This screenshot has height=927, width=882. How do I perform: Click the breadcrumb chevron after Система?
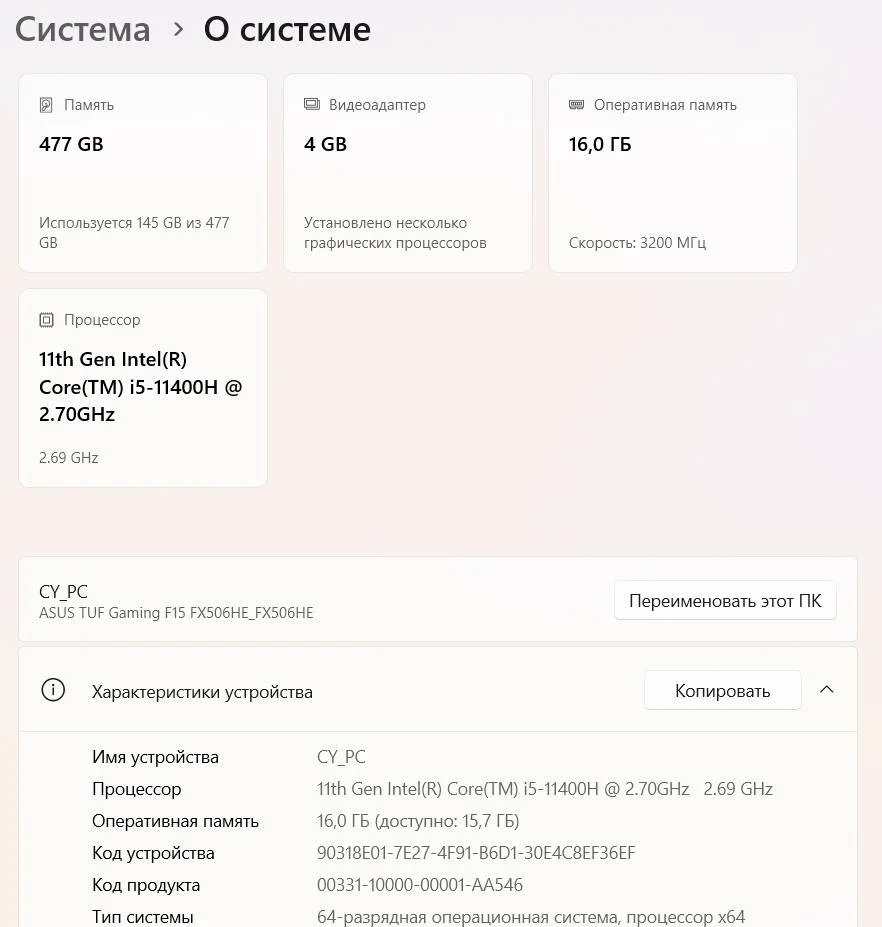[x=179, y=29]
